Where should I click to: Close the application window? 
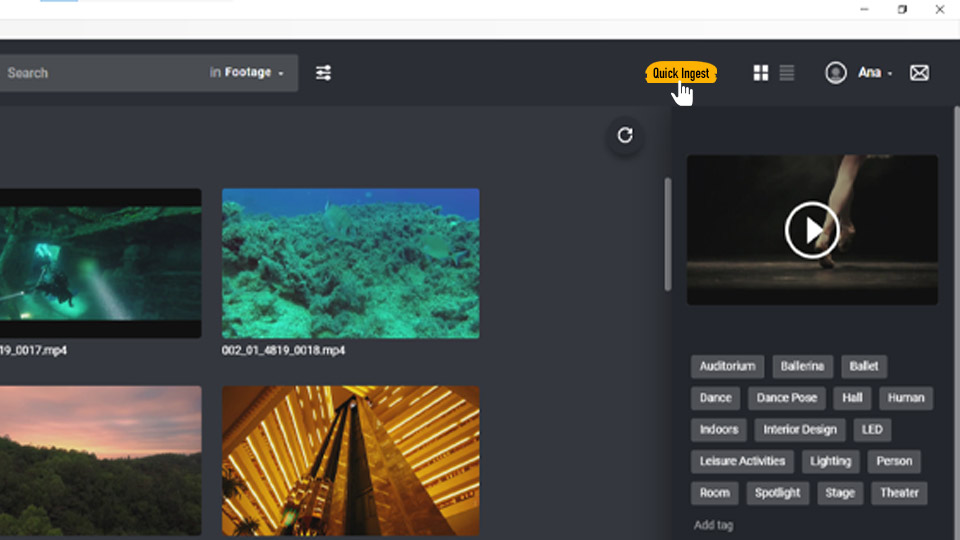[940, 9]
